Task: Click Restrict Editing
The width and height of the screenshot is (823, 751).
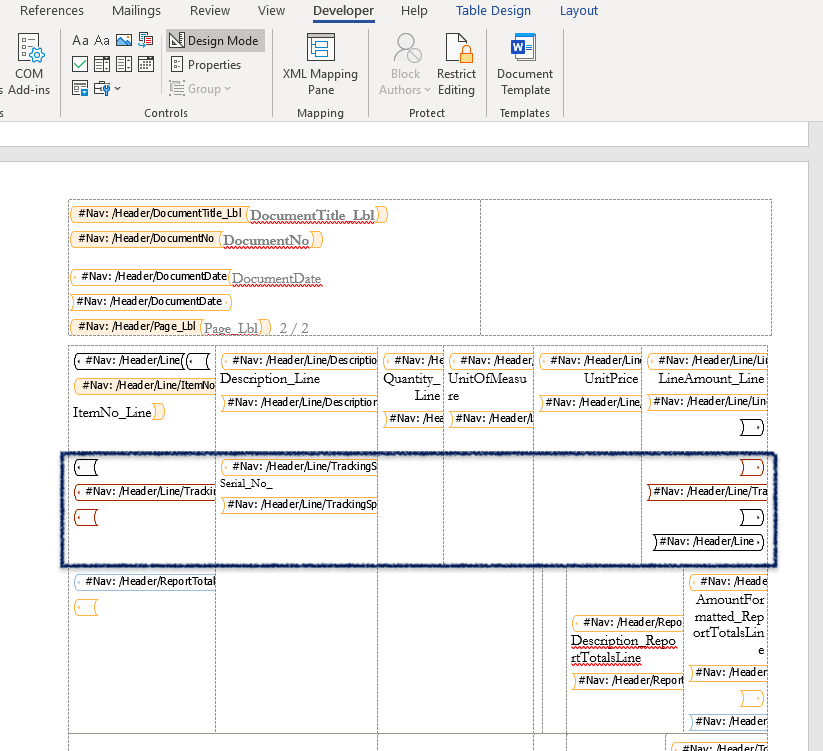Action: click(456, 65)
